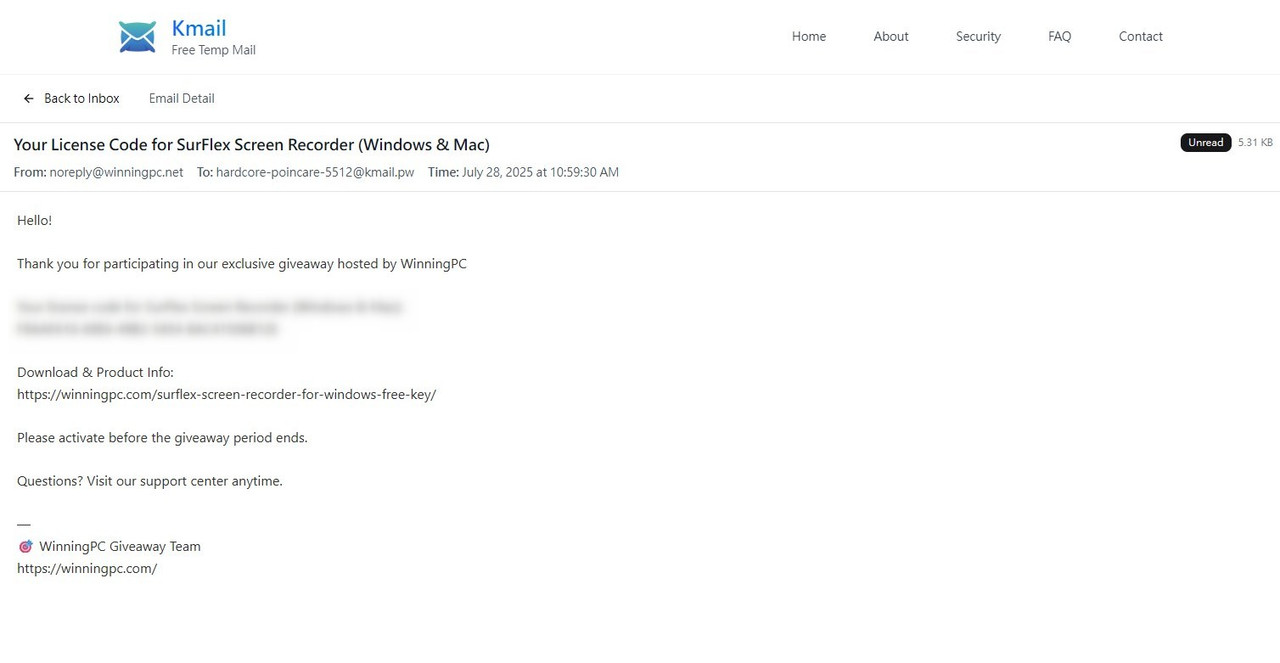The image size is (1280, 663).
Task: Select the email subject line about SurFlex
Action: point(252,144)
